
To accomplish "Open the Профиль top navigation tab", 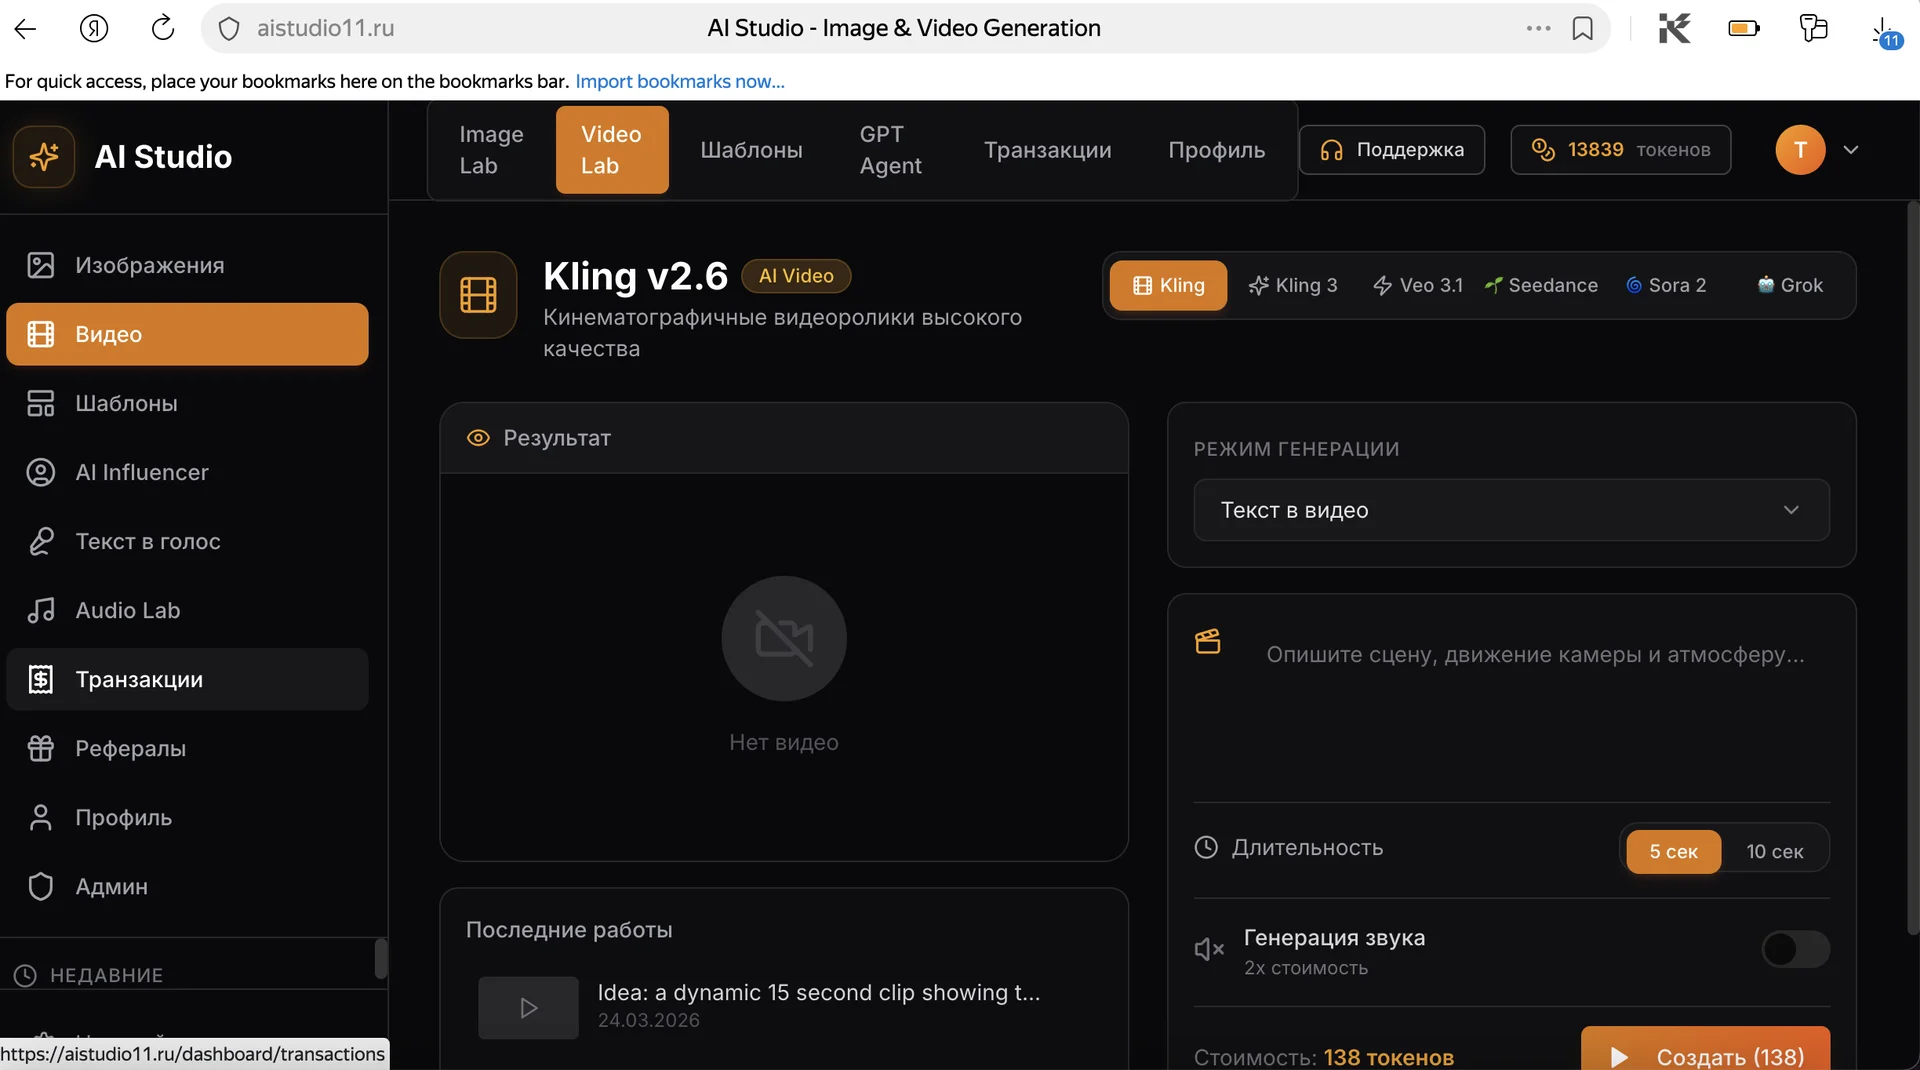I will [1217, 150].
